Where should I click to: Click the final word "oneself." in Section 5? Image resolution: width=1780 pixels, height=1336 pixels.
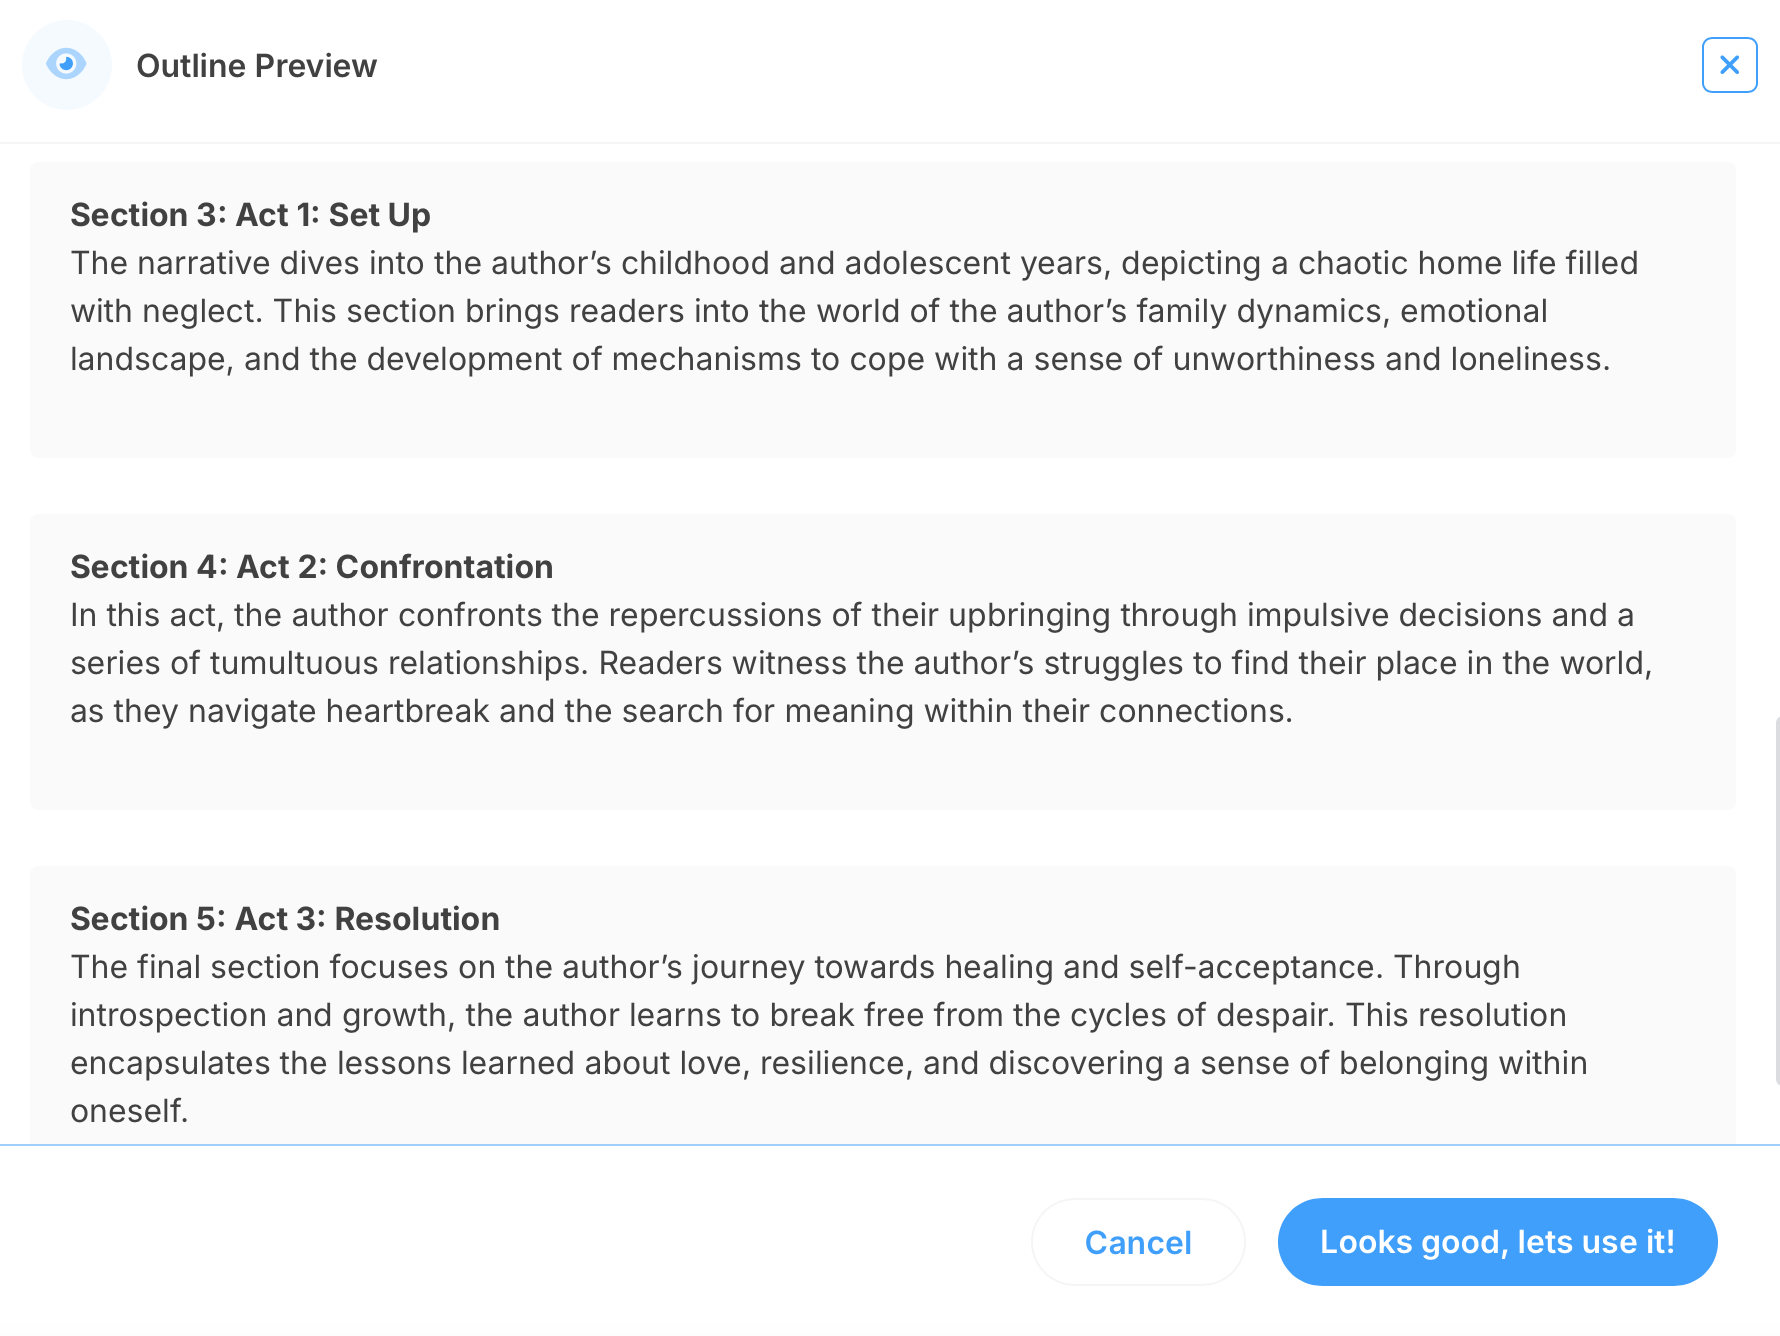pyautogui.click(x=129, y=1111)
